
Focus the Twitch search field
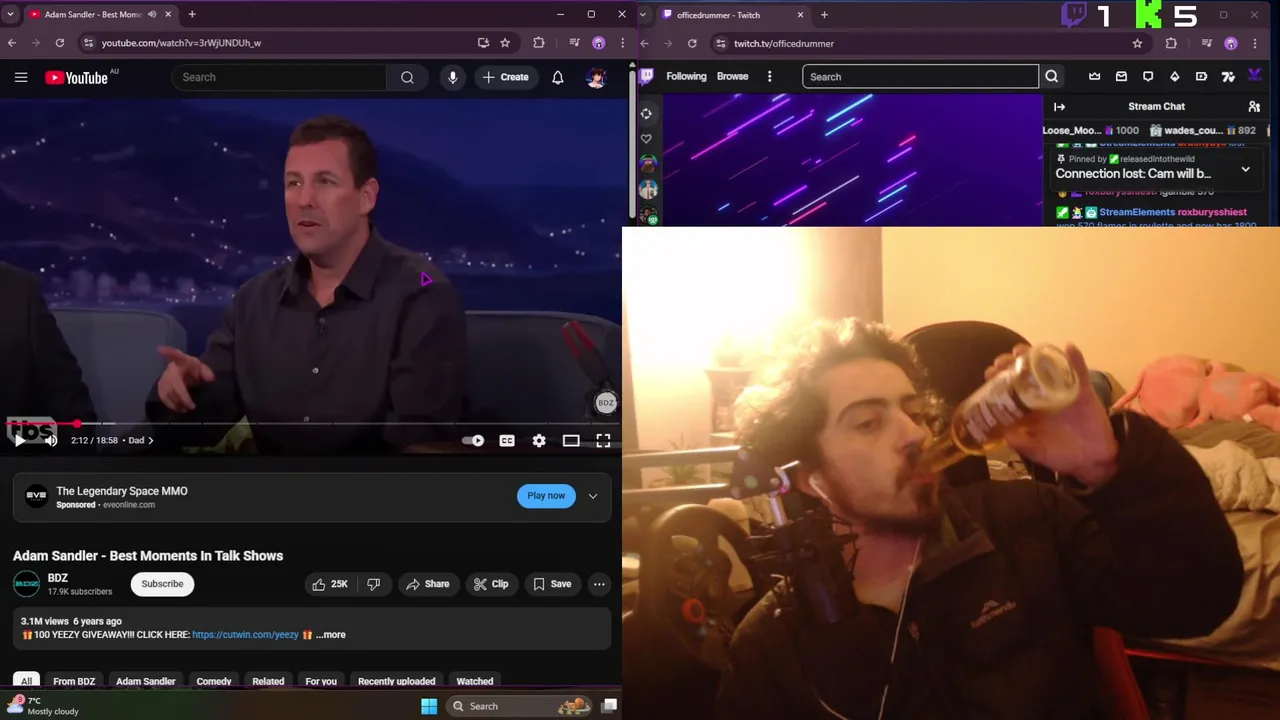[x=920, y=76]
